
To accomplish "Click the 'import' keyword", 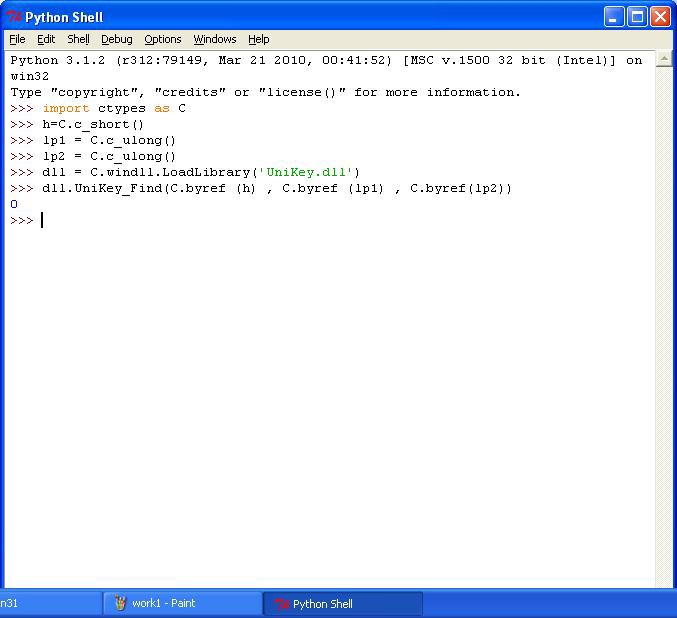I will [x=66, y=108].
